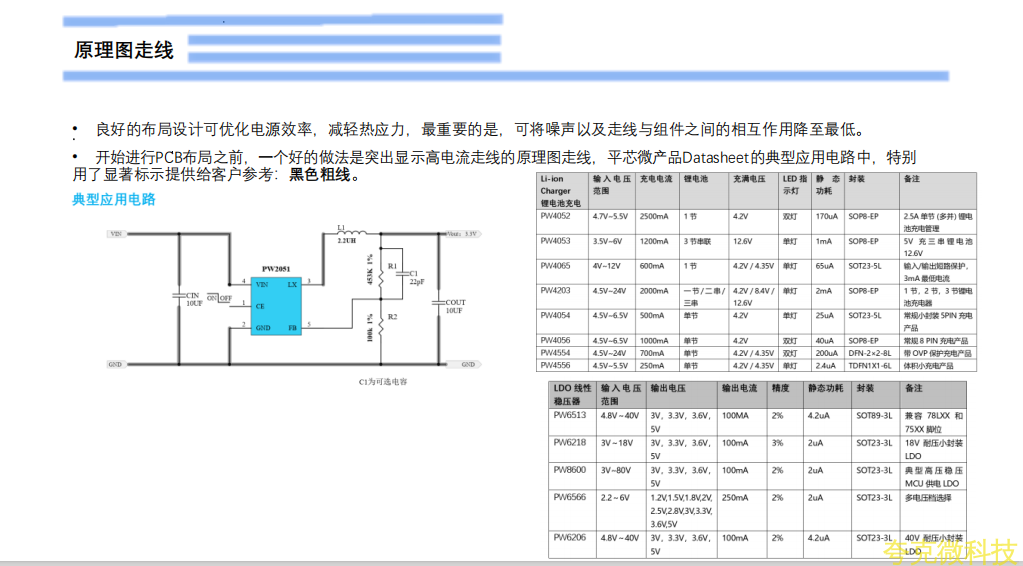Click the Vout 3.3V output terminal label
This screenshot has width=1023, height=566.
462,233
